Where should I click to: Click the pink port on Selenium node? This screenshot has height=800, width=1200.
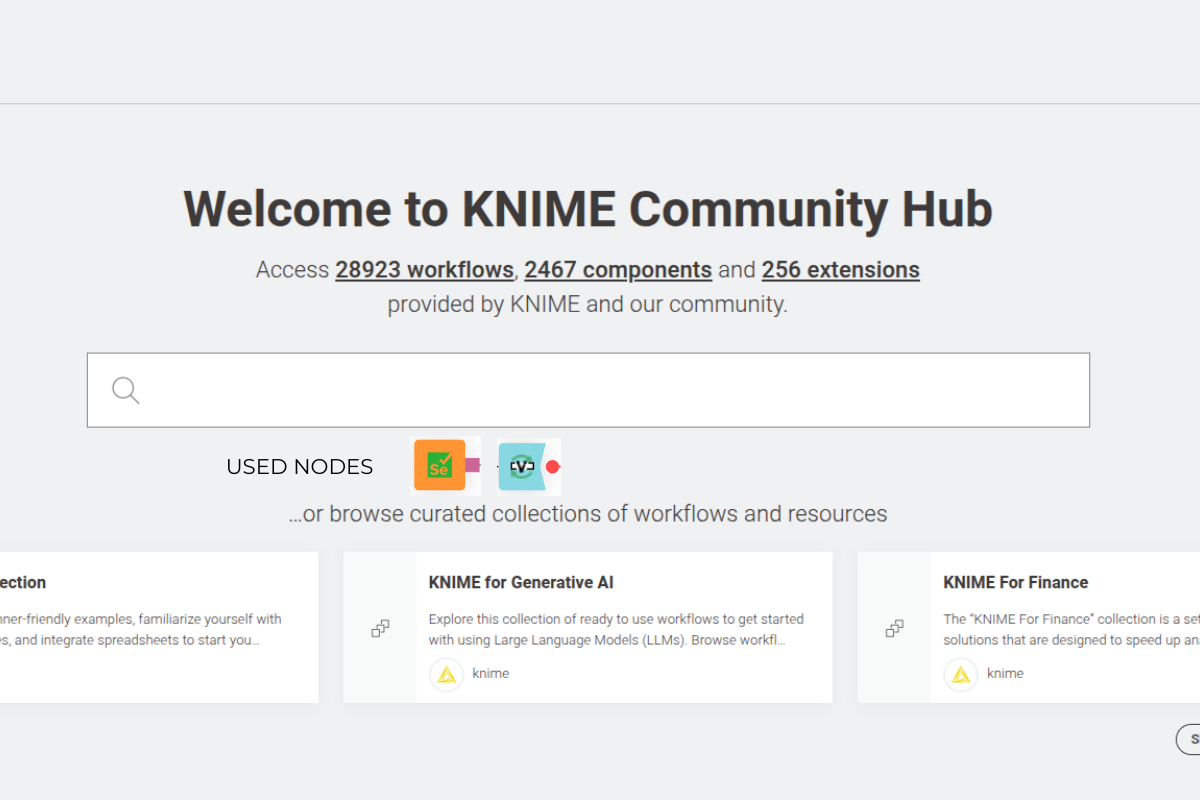[x=473, y=466]
